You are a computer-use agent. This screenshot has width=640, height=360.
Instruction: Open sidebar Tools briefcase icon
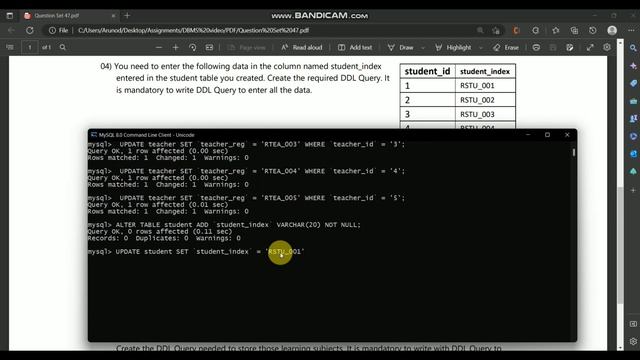point(633,101)
